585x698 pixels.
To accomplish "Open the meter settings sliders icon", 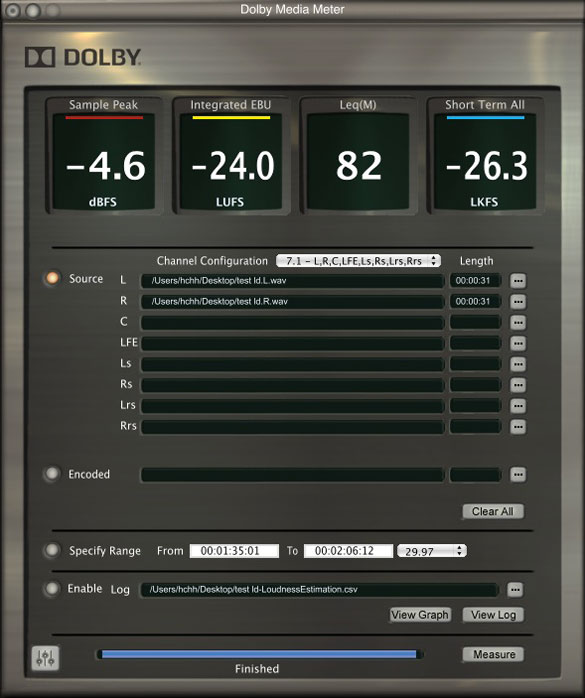I will point(45,658).
